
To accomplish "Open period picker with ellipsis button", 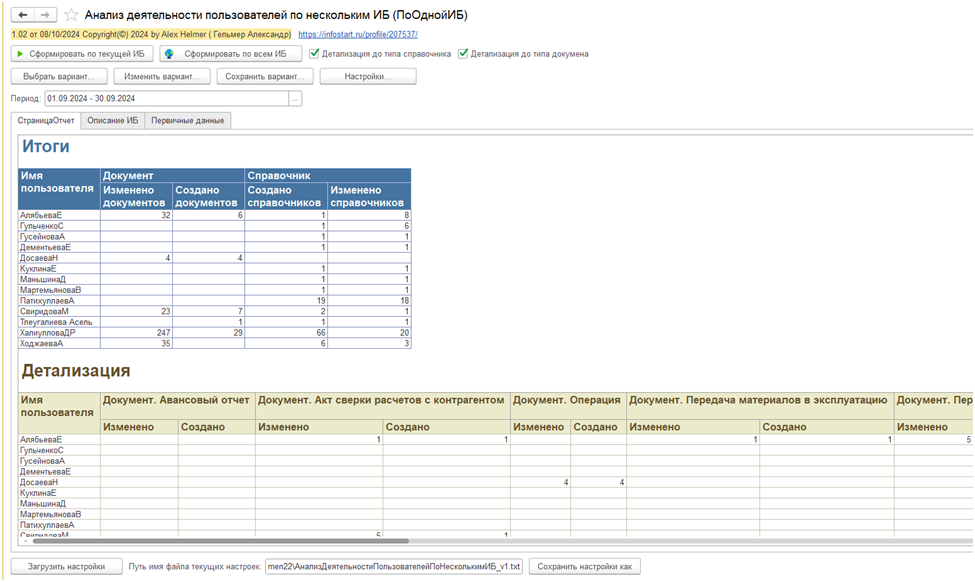I will coord(295,98).
